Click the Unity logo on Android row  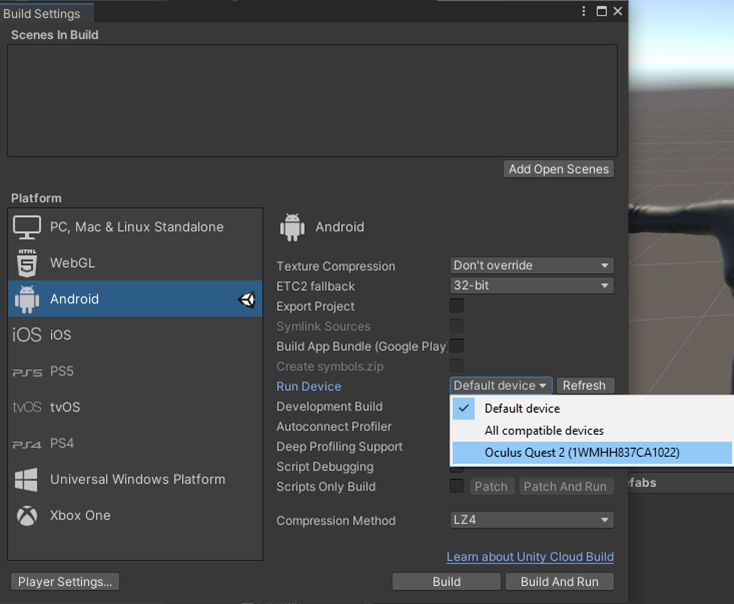(x=247, y=299)
